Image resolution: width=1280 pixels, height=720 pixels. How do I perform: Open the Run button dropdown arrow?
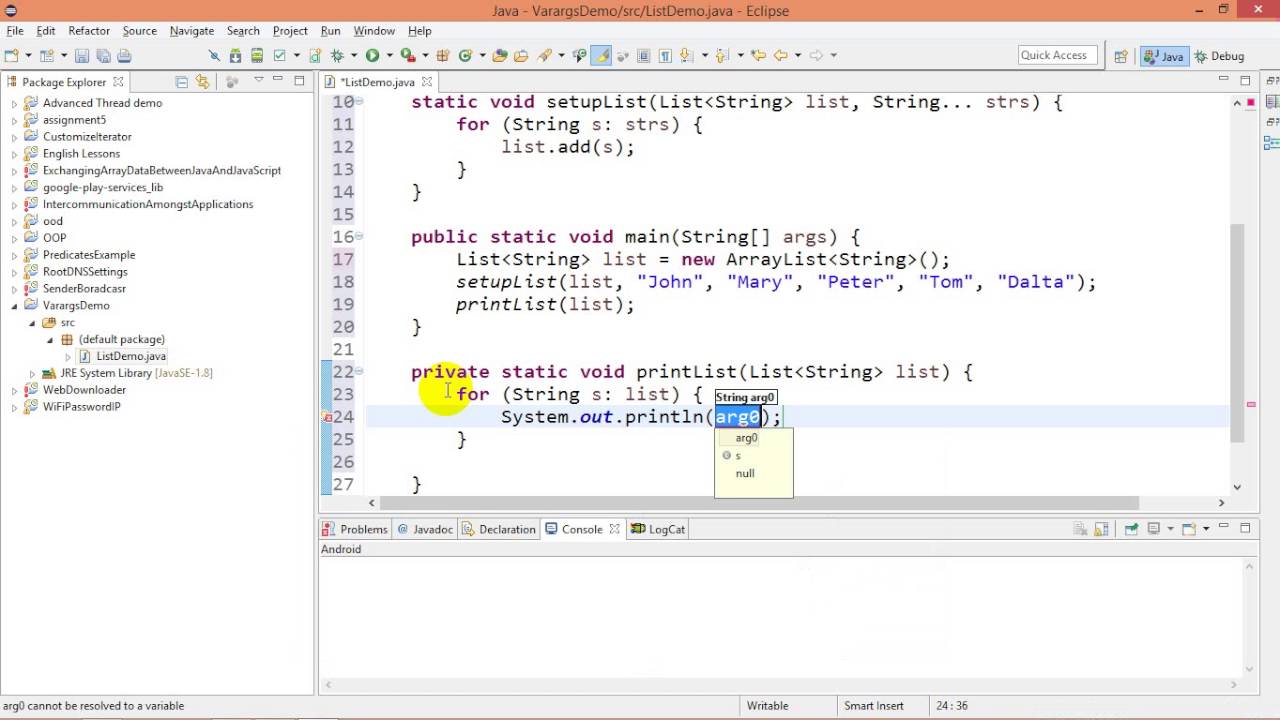[x=389, y=56]
